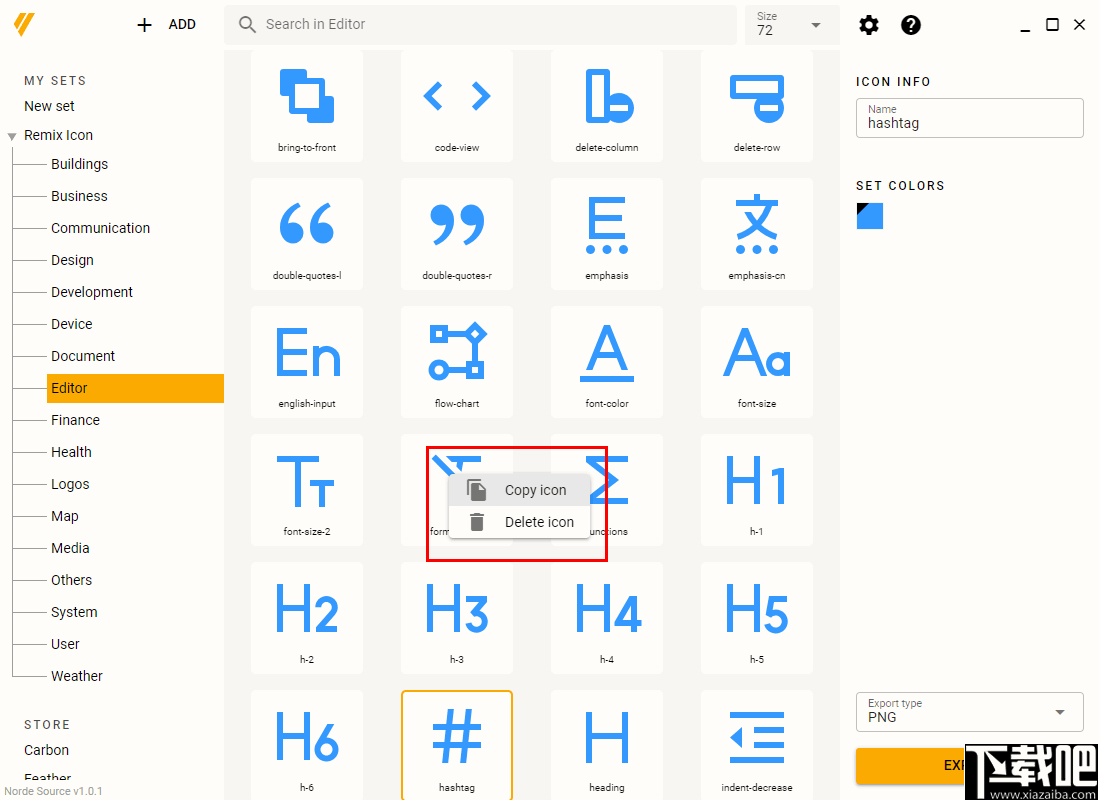Click the Set Colors swatch
The image size is (1100, 800).
click(869, 216)
